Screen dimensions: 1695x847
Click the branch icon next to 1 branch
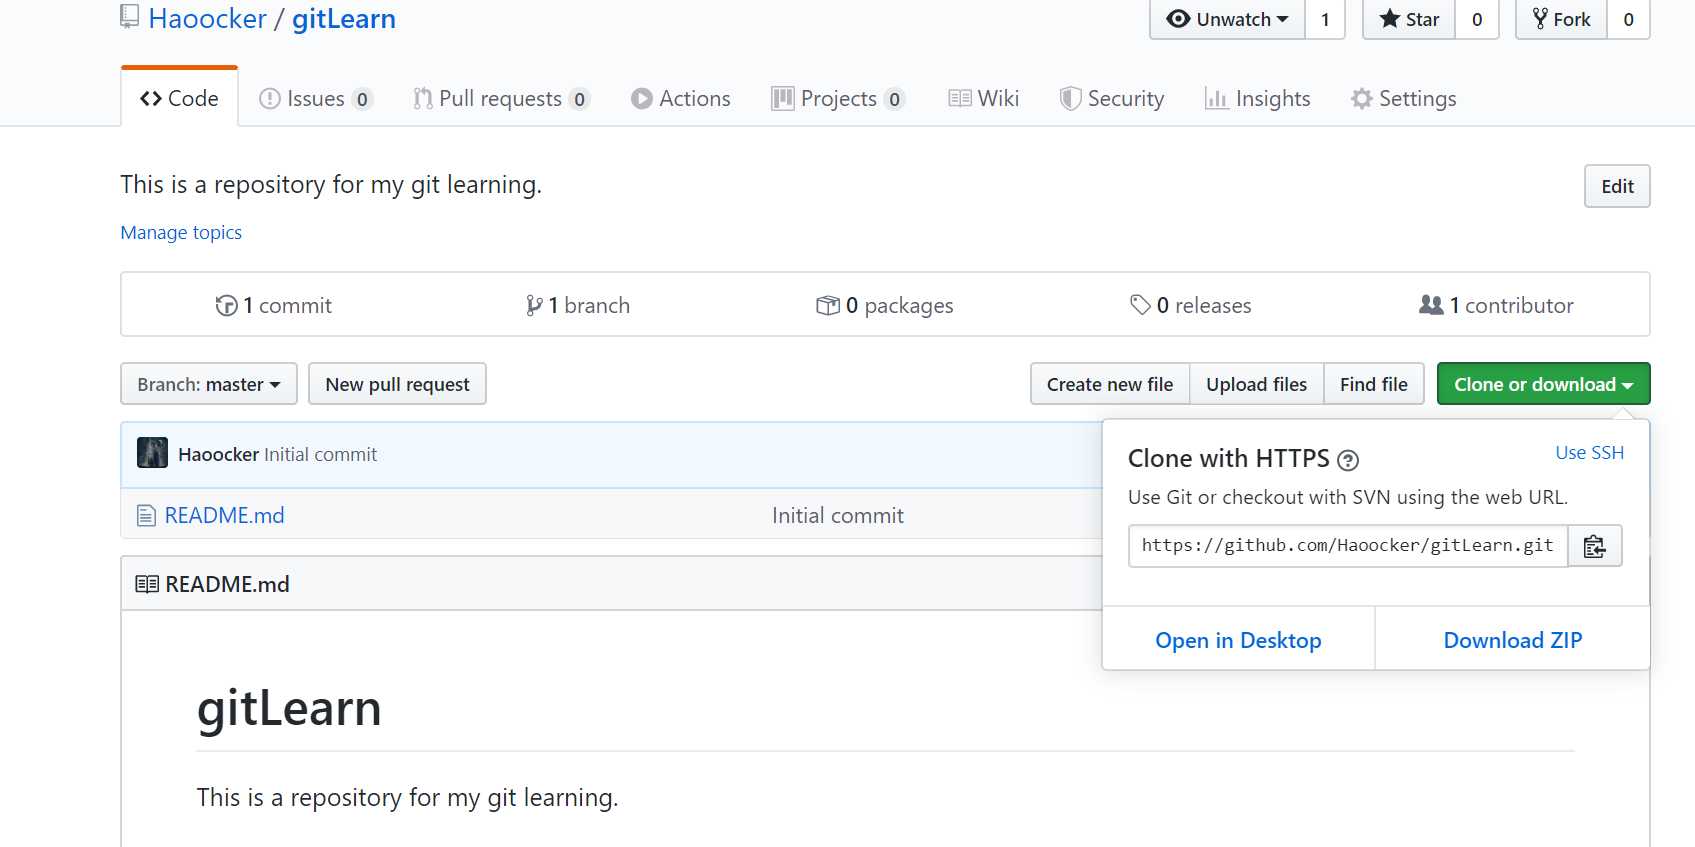point(534,306)
